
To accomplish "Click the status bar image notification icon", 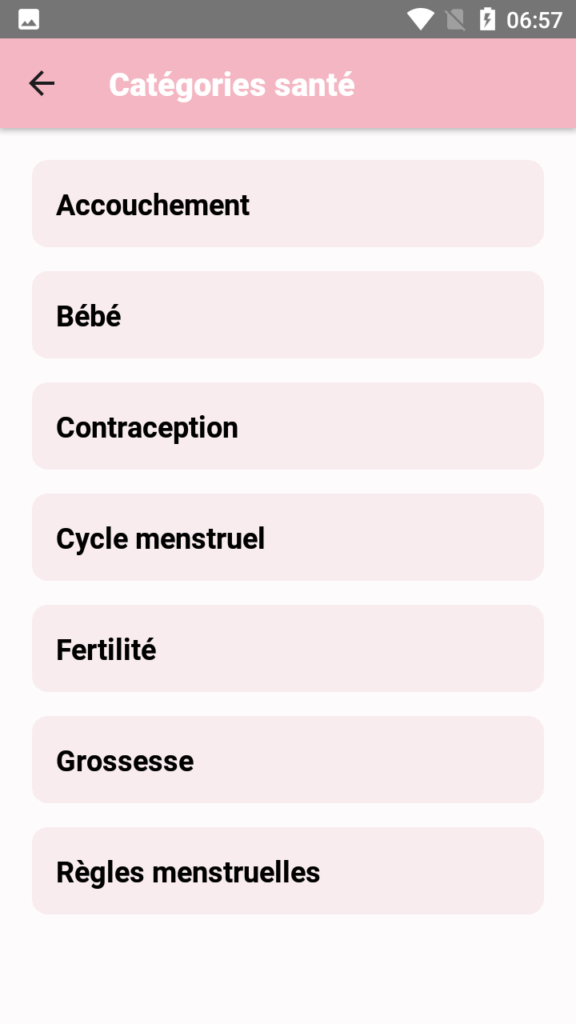I will click(27, 17).
